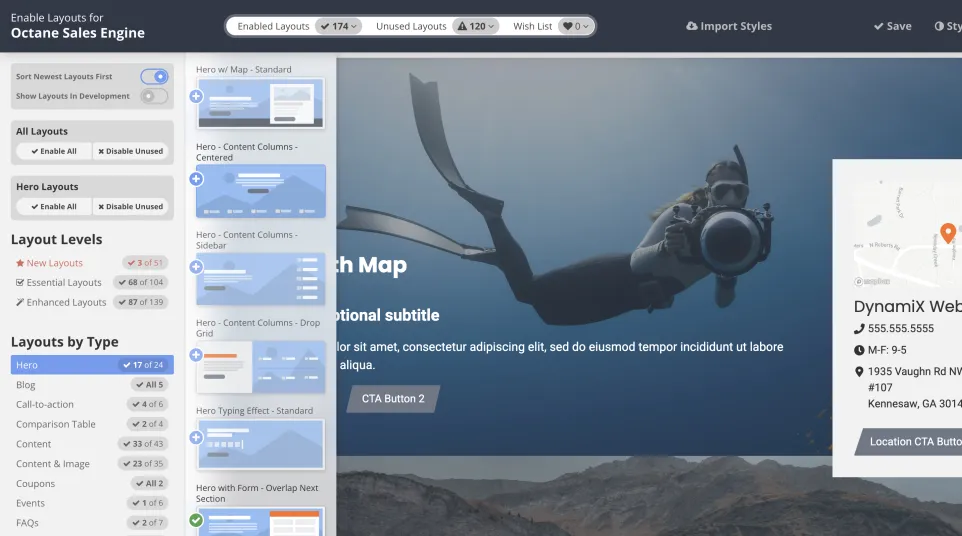
Task: Click the phone icon beside 555.555.5555
Action: (859, 329)
